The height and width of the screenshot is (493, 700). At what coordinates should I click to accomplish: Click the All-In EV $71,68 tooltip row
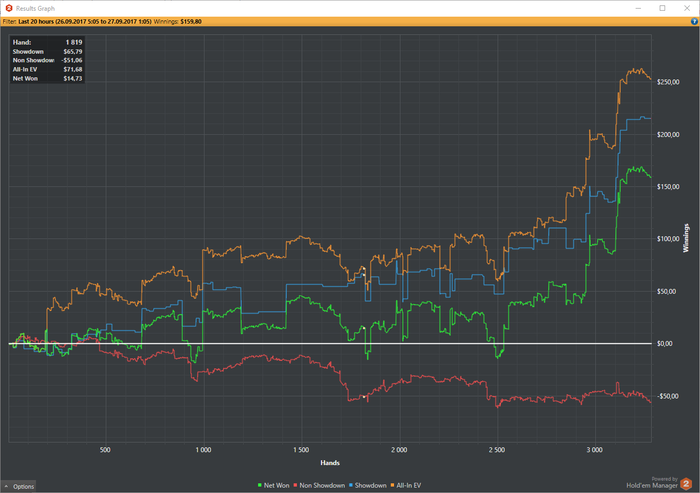click(x=47, y=69)
